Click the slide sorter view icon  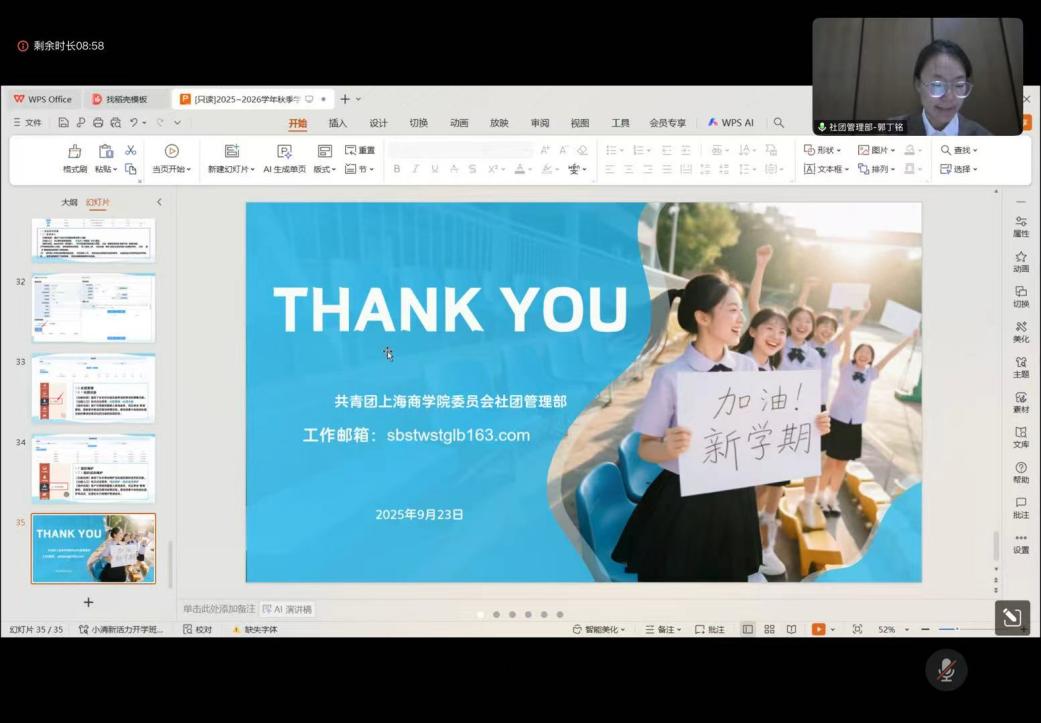tap(769, 629)
